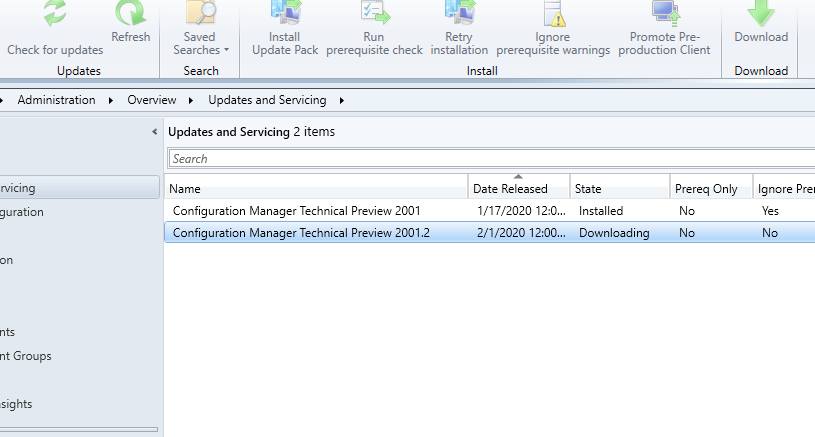Sort by Ignore Prereq column header
This screenshot has height=437, width=815.
pyautogui.click(x=784, y=189)
